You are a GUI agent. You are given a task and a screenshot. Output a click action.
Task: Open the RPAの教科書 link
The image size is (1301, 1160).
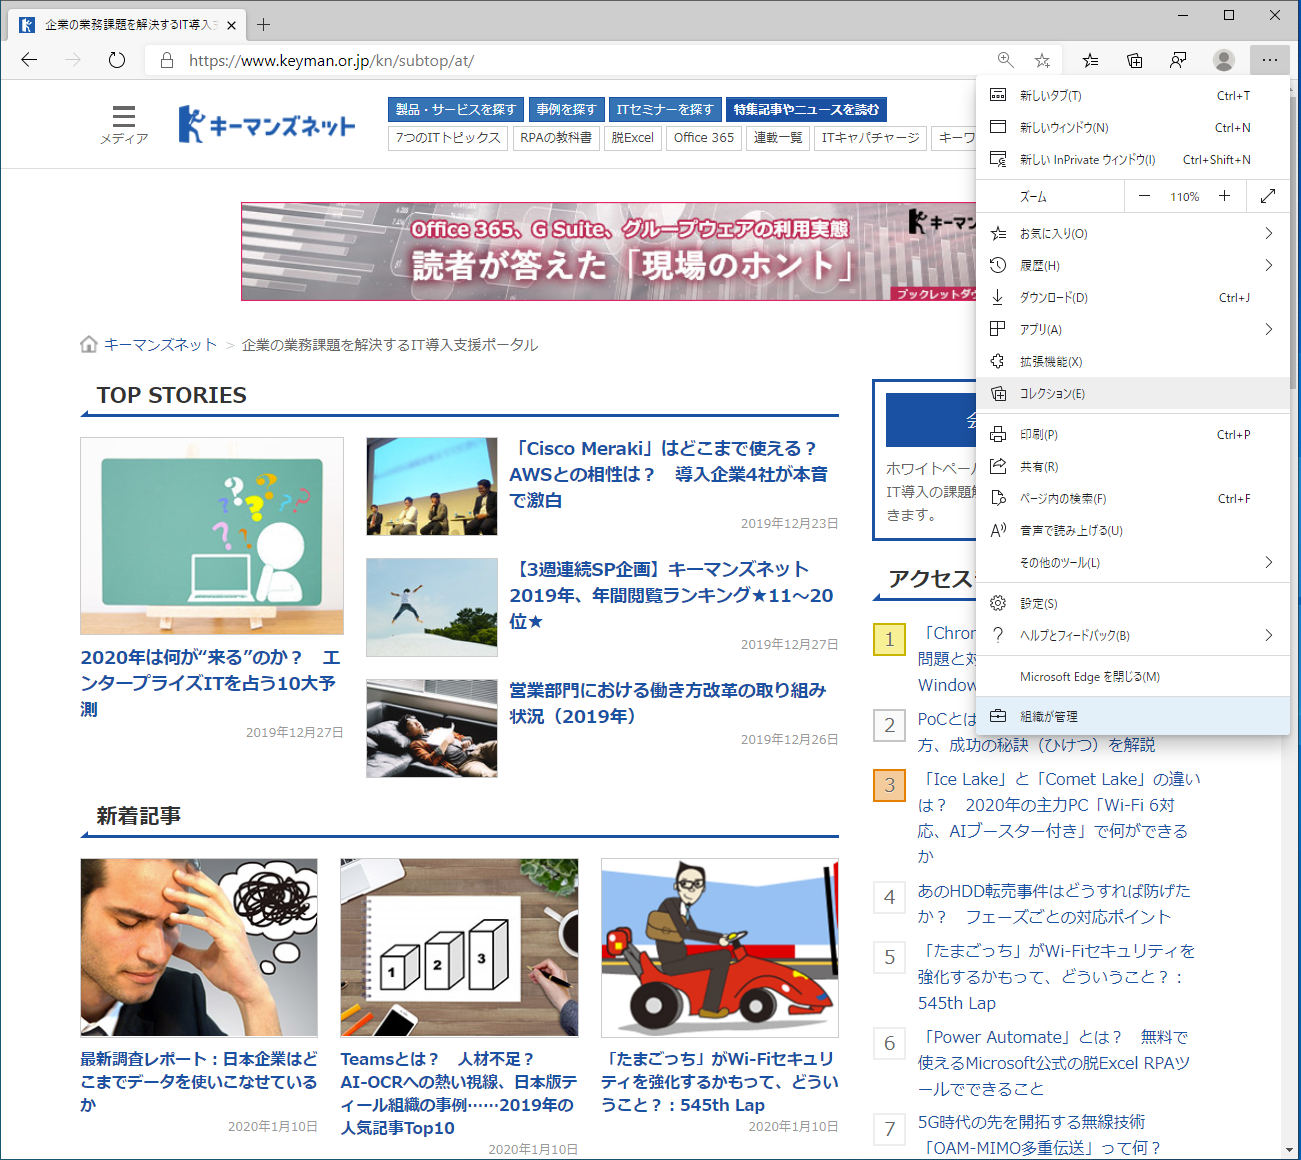tap(556, 138)
